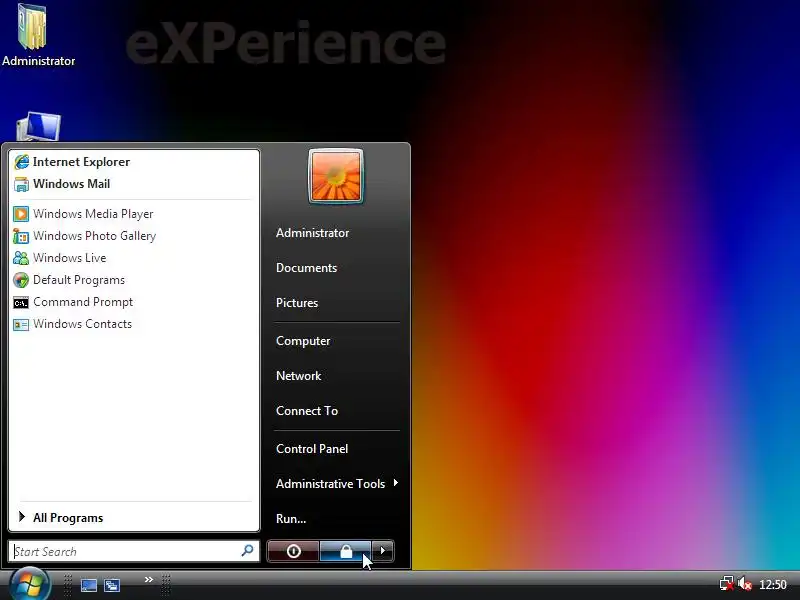Open Internet Explorer icon in Start menu
This screenshot has height=600, width=800.
(x=21, y=162)
